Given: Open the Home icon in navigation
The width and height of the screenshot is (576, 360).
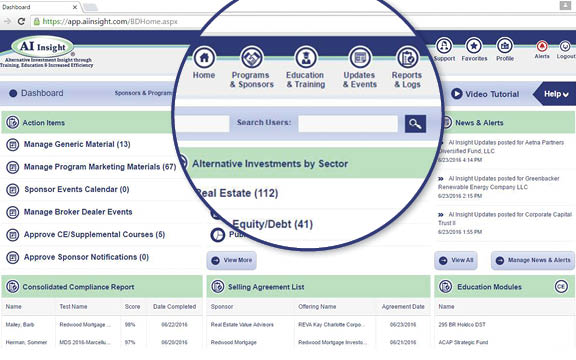Looking at the screenshot, I should [x=204, y=58].
